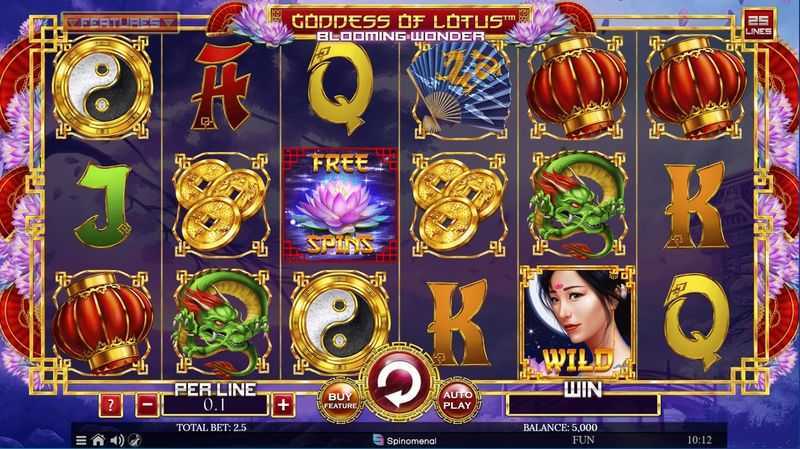The width and height of the screenshot is (800, 449).
Task: Click the Buy Feature button
Action: (x=340, y=400)
